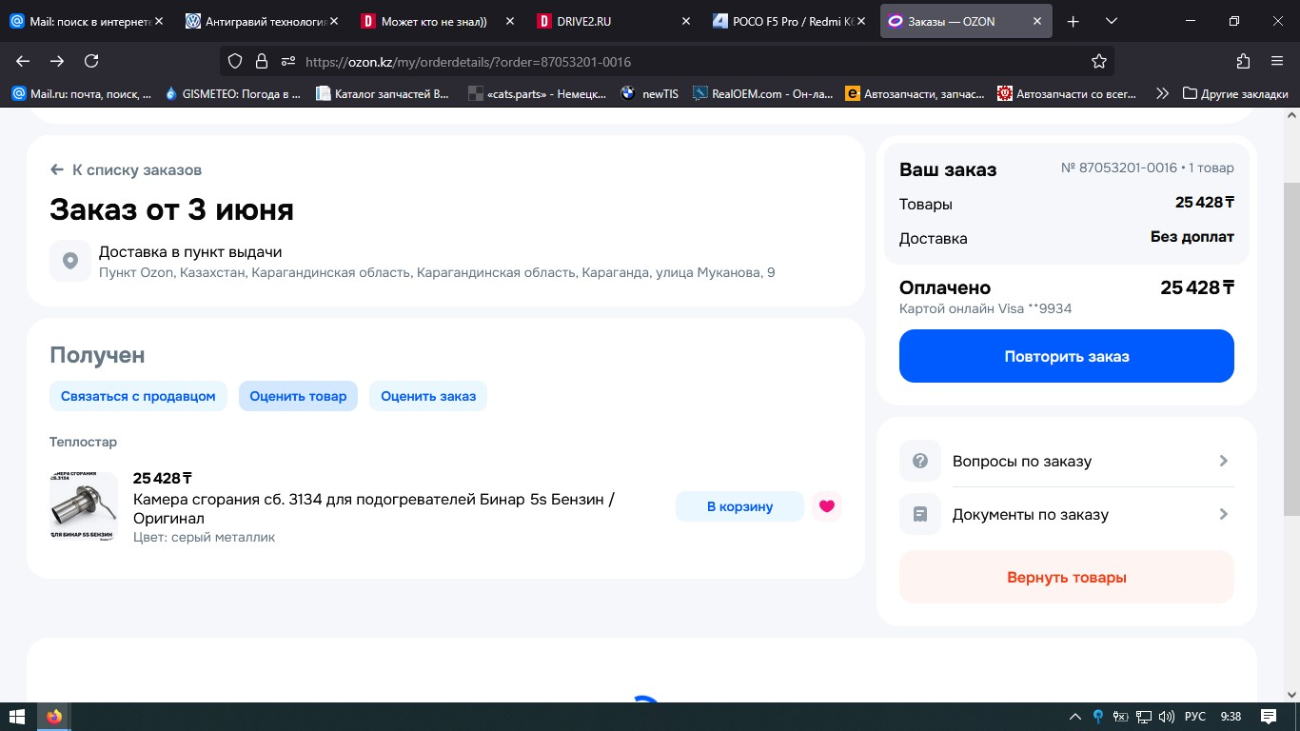
Task: Add product to favorites with heart icon
Action: [826, 506]
